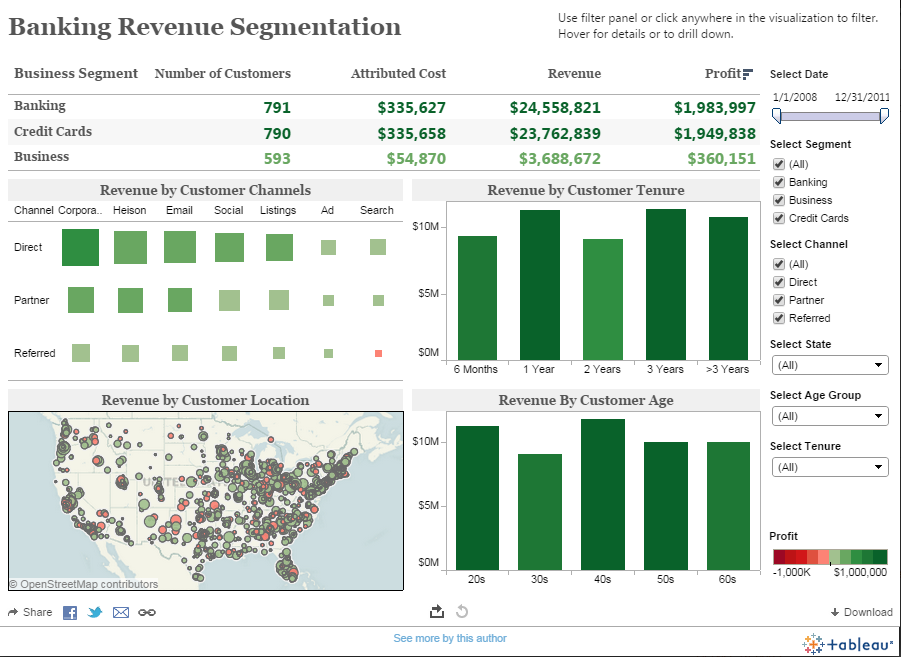Uncheck the Referred channel checkbox
Viewport: 901px width, 657px height.
pyautogui.click(x=779, y=318)
